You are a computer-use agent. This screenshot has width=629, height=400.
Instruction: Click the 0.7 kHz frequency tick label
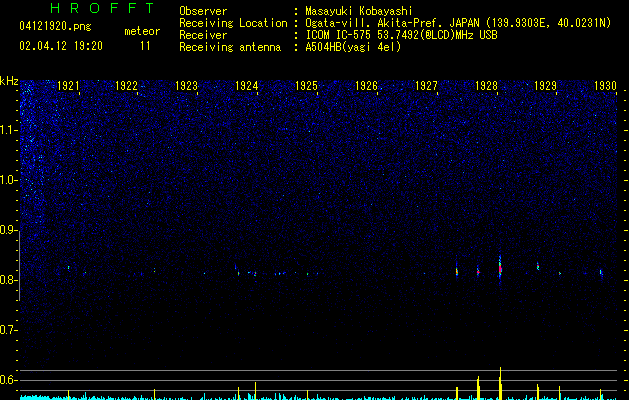[x=7, y=330]
